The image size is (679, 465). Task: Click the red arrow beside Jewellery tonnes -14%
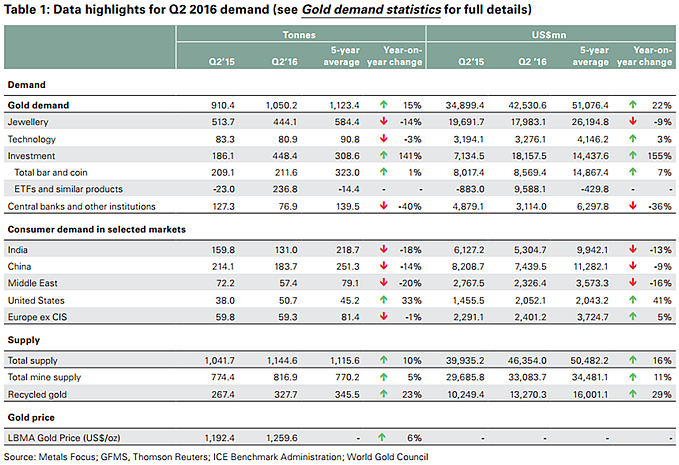pos(384,121)
